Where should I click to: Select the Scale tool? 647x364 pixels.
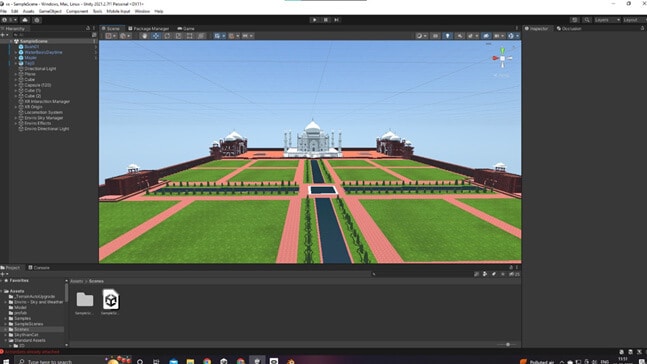point(178,36)
